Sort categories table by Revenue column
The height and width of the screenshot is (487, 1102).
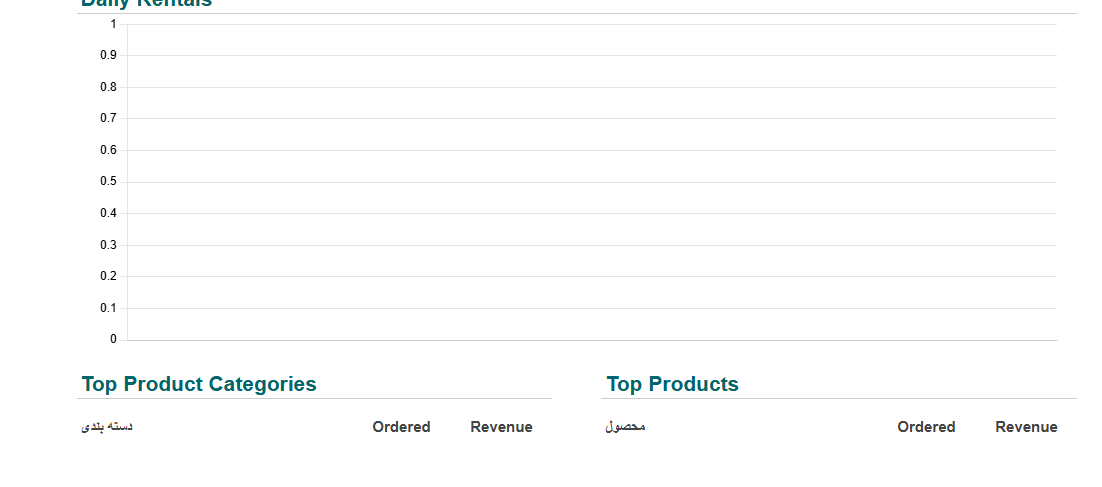[501, 427]
